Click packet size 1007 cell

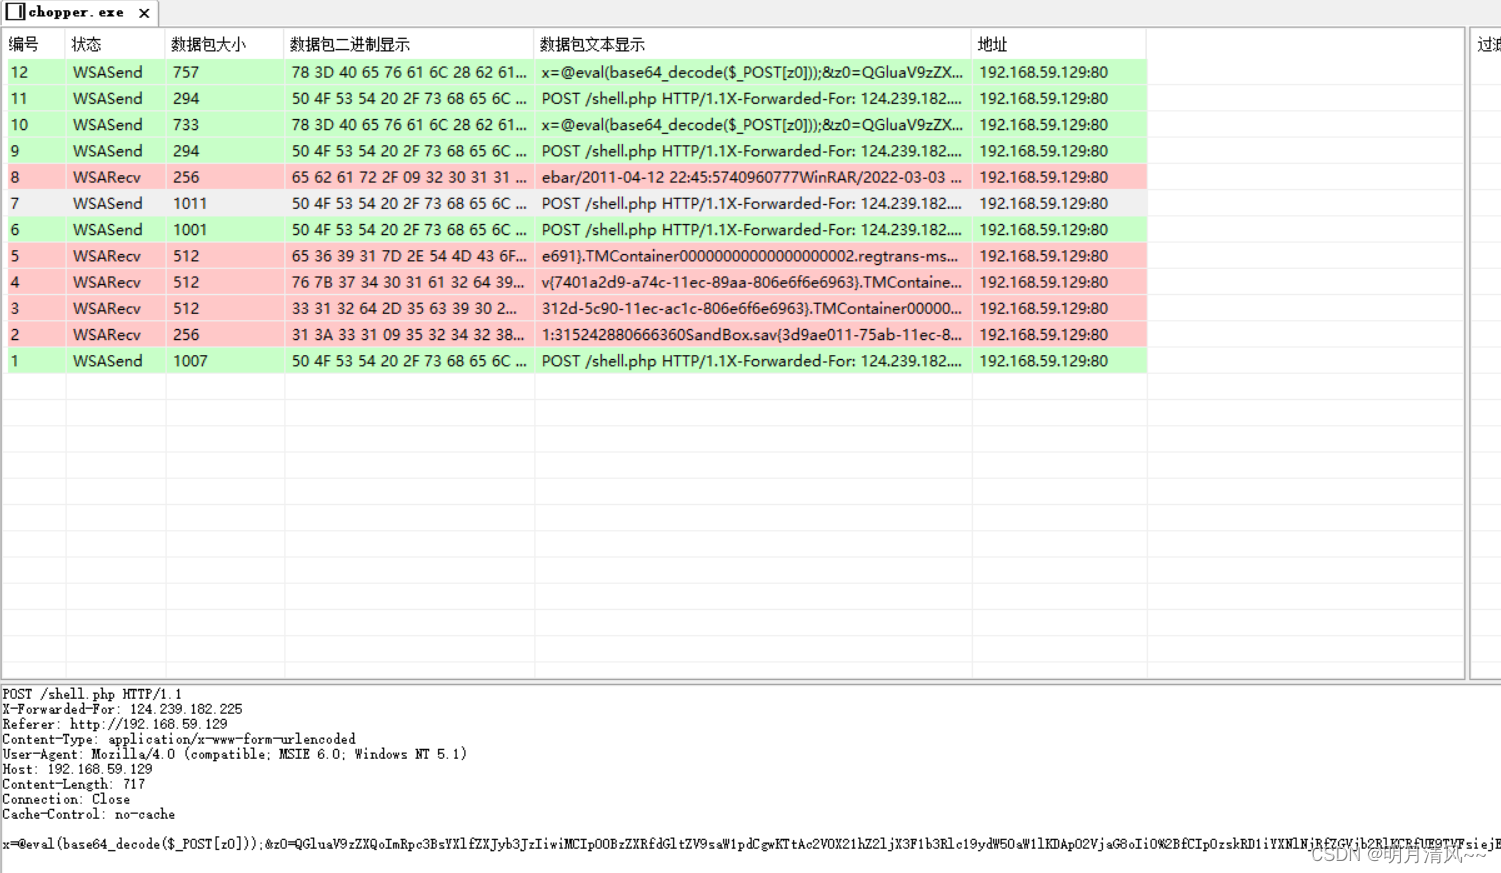coord(190,361)
